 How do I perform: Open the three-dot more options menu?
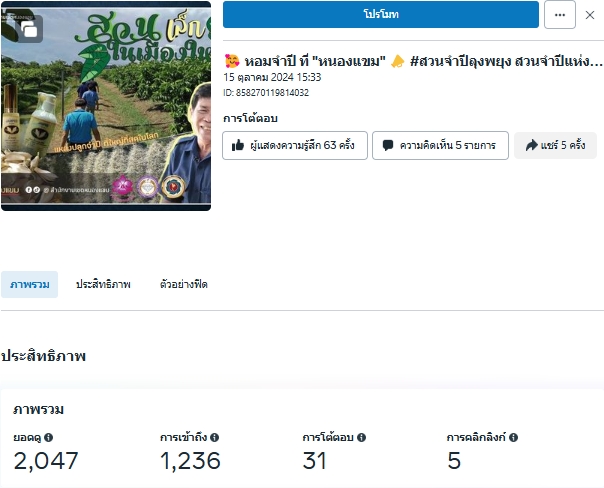click(559, 15)
